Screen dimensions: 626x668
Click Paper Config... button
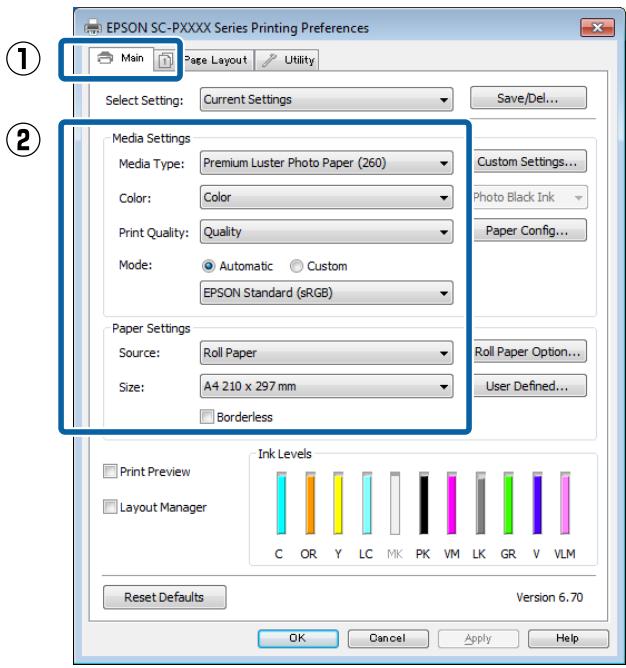529,230
